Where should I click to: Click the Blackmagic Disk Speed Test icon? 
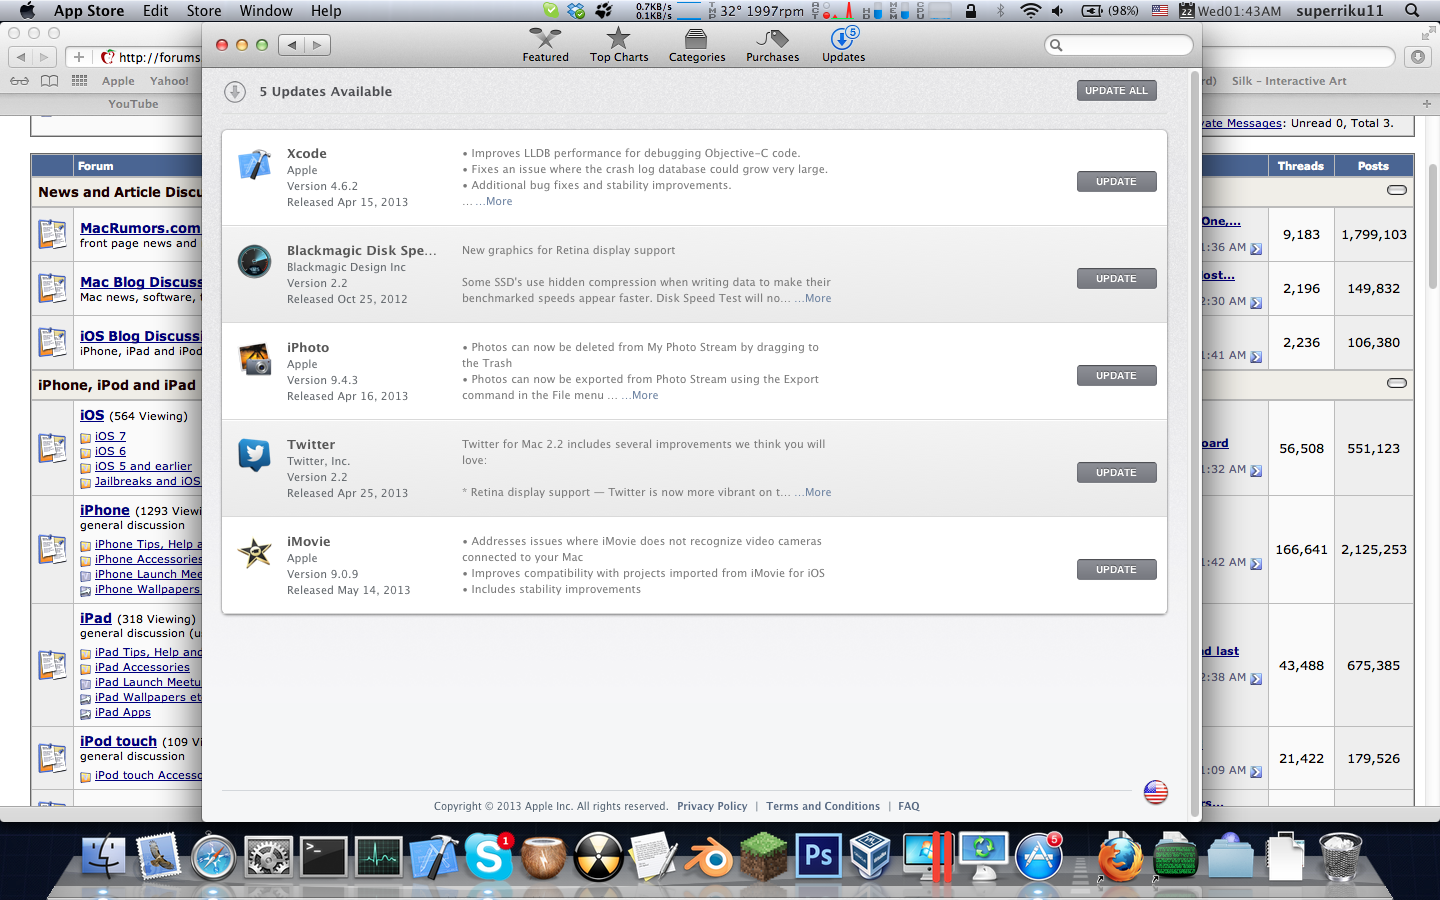coord(254,261)
